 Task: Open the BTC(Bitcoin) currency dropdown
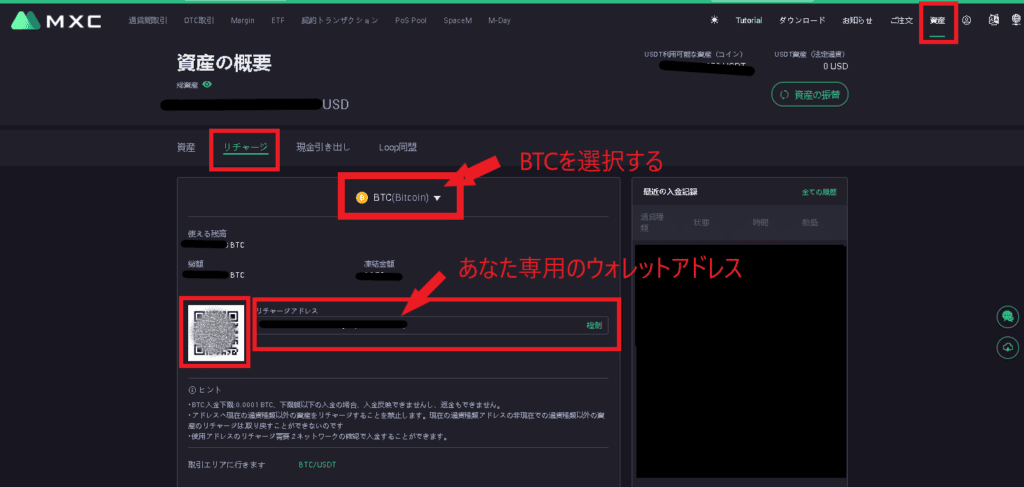tap(398, 197)
